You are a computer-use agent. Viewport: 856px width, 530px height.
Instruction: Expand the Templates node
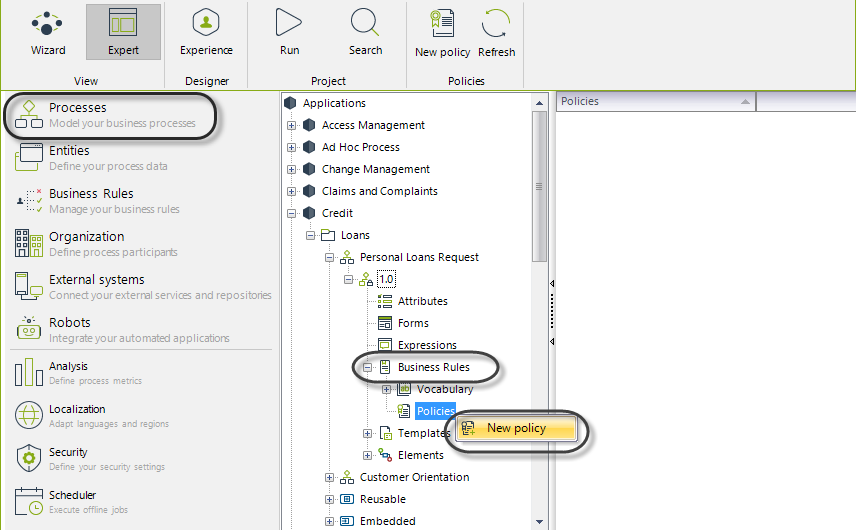tap(367, 433)
